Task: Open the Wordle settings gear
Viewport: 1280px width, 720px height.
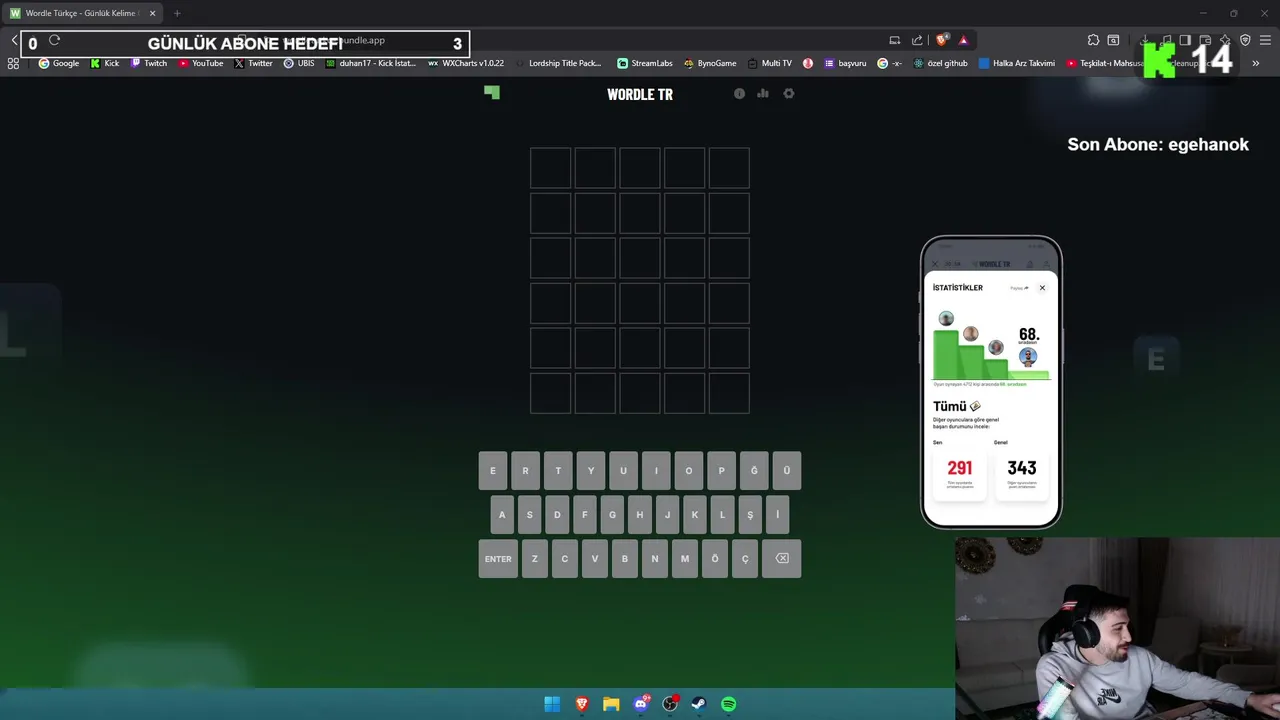Action: 789,93
